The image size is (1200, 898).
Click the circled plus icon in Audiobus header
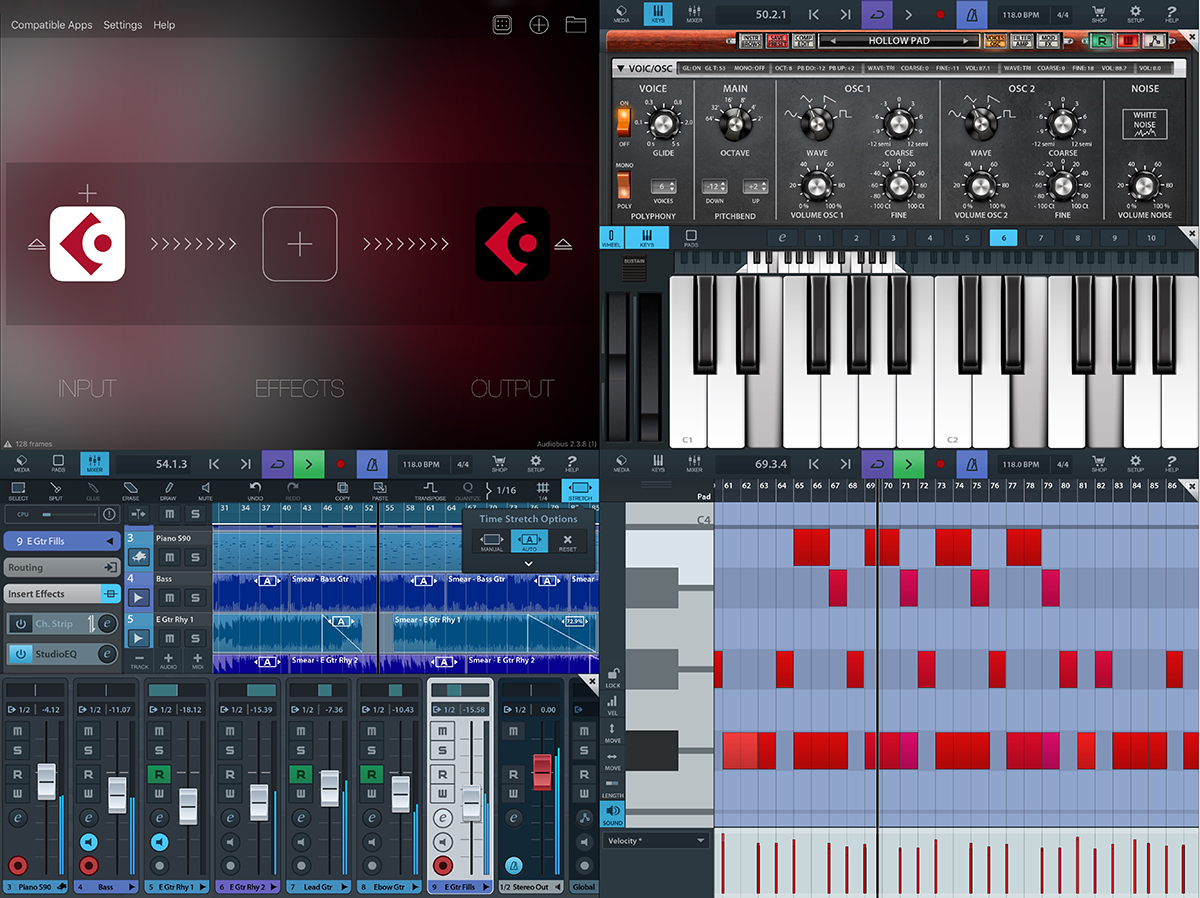pos(539,24)
